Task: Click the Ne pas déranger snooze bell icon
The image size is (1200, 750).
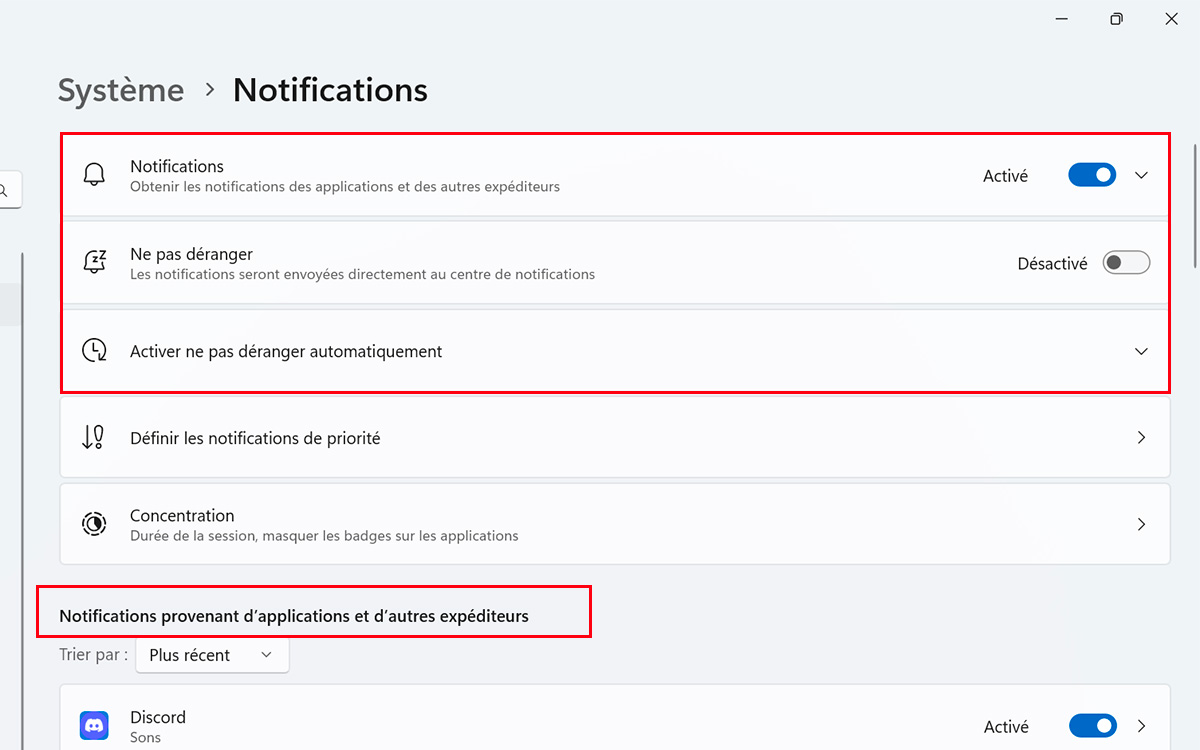Action: click(94, 263)
